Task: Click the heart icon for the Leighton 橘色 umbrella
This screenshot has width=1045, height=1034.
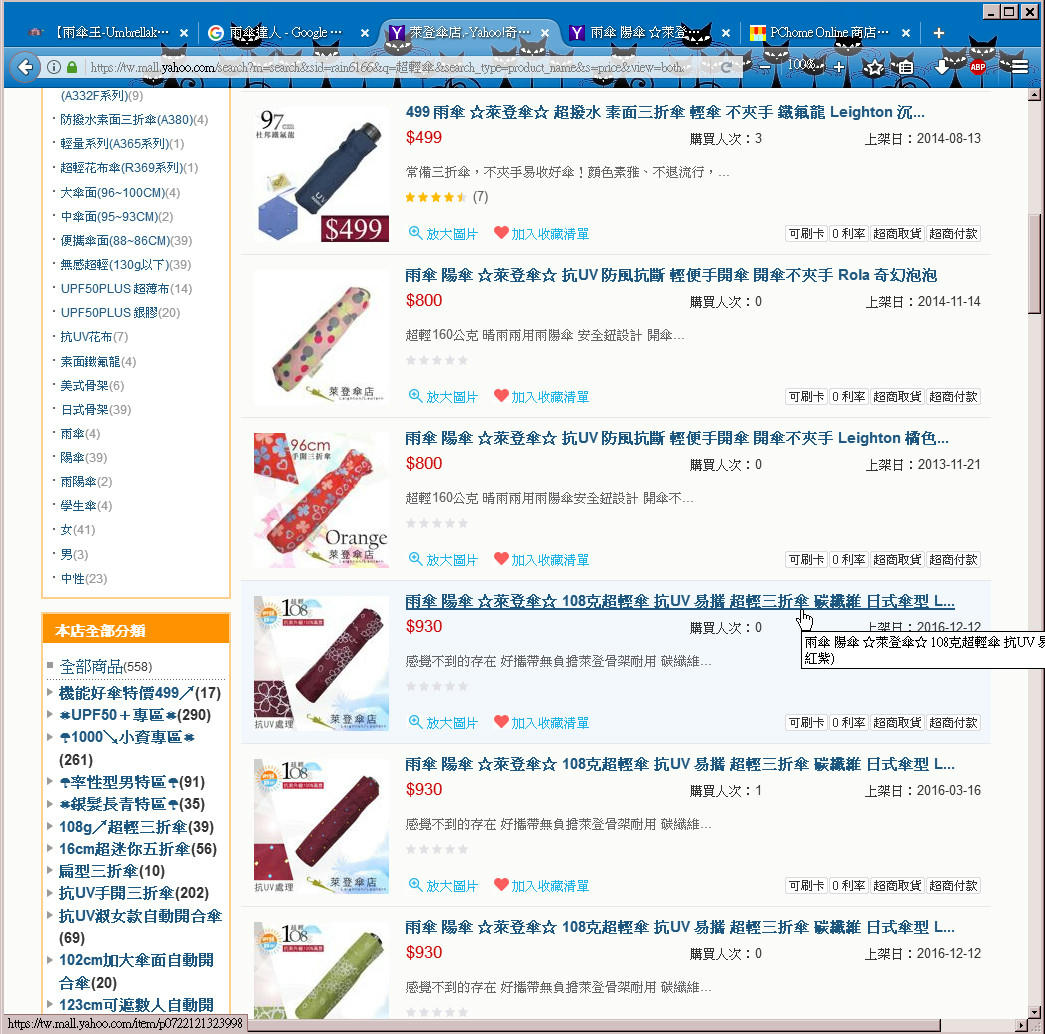Action: tap(501, 558)
